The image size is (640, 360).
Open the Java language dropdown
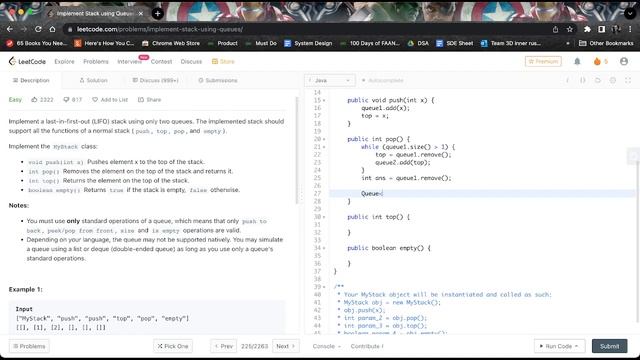(329, 80)
